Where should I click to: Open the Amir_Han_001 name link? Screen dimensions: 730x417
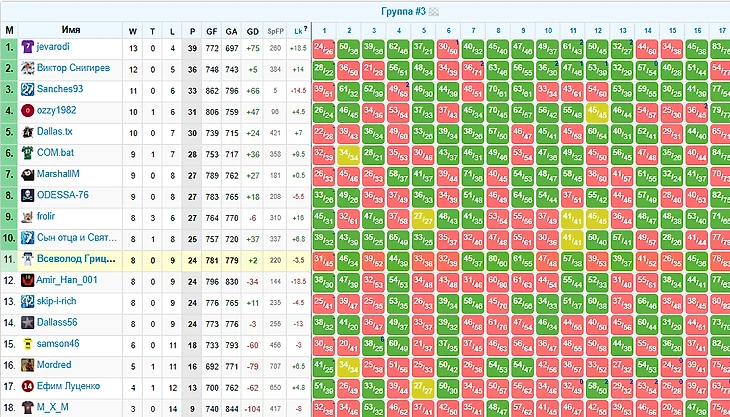pos(67,280)
